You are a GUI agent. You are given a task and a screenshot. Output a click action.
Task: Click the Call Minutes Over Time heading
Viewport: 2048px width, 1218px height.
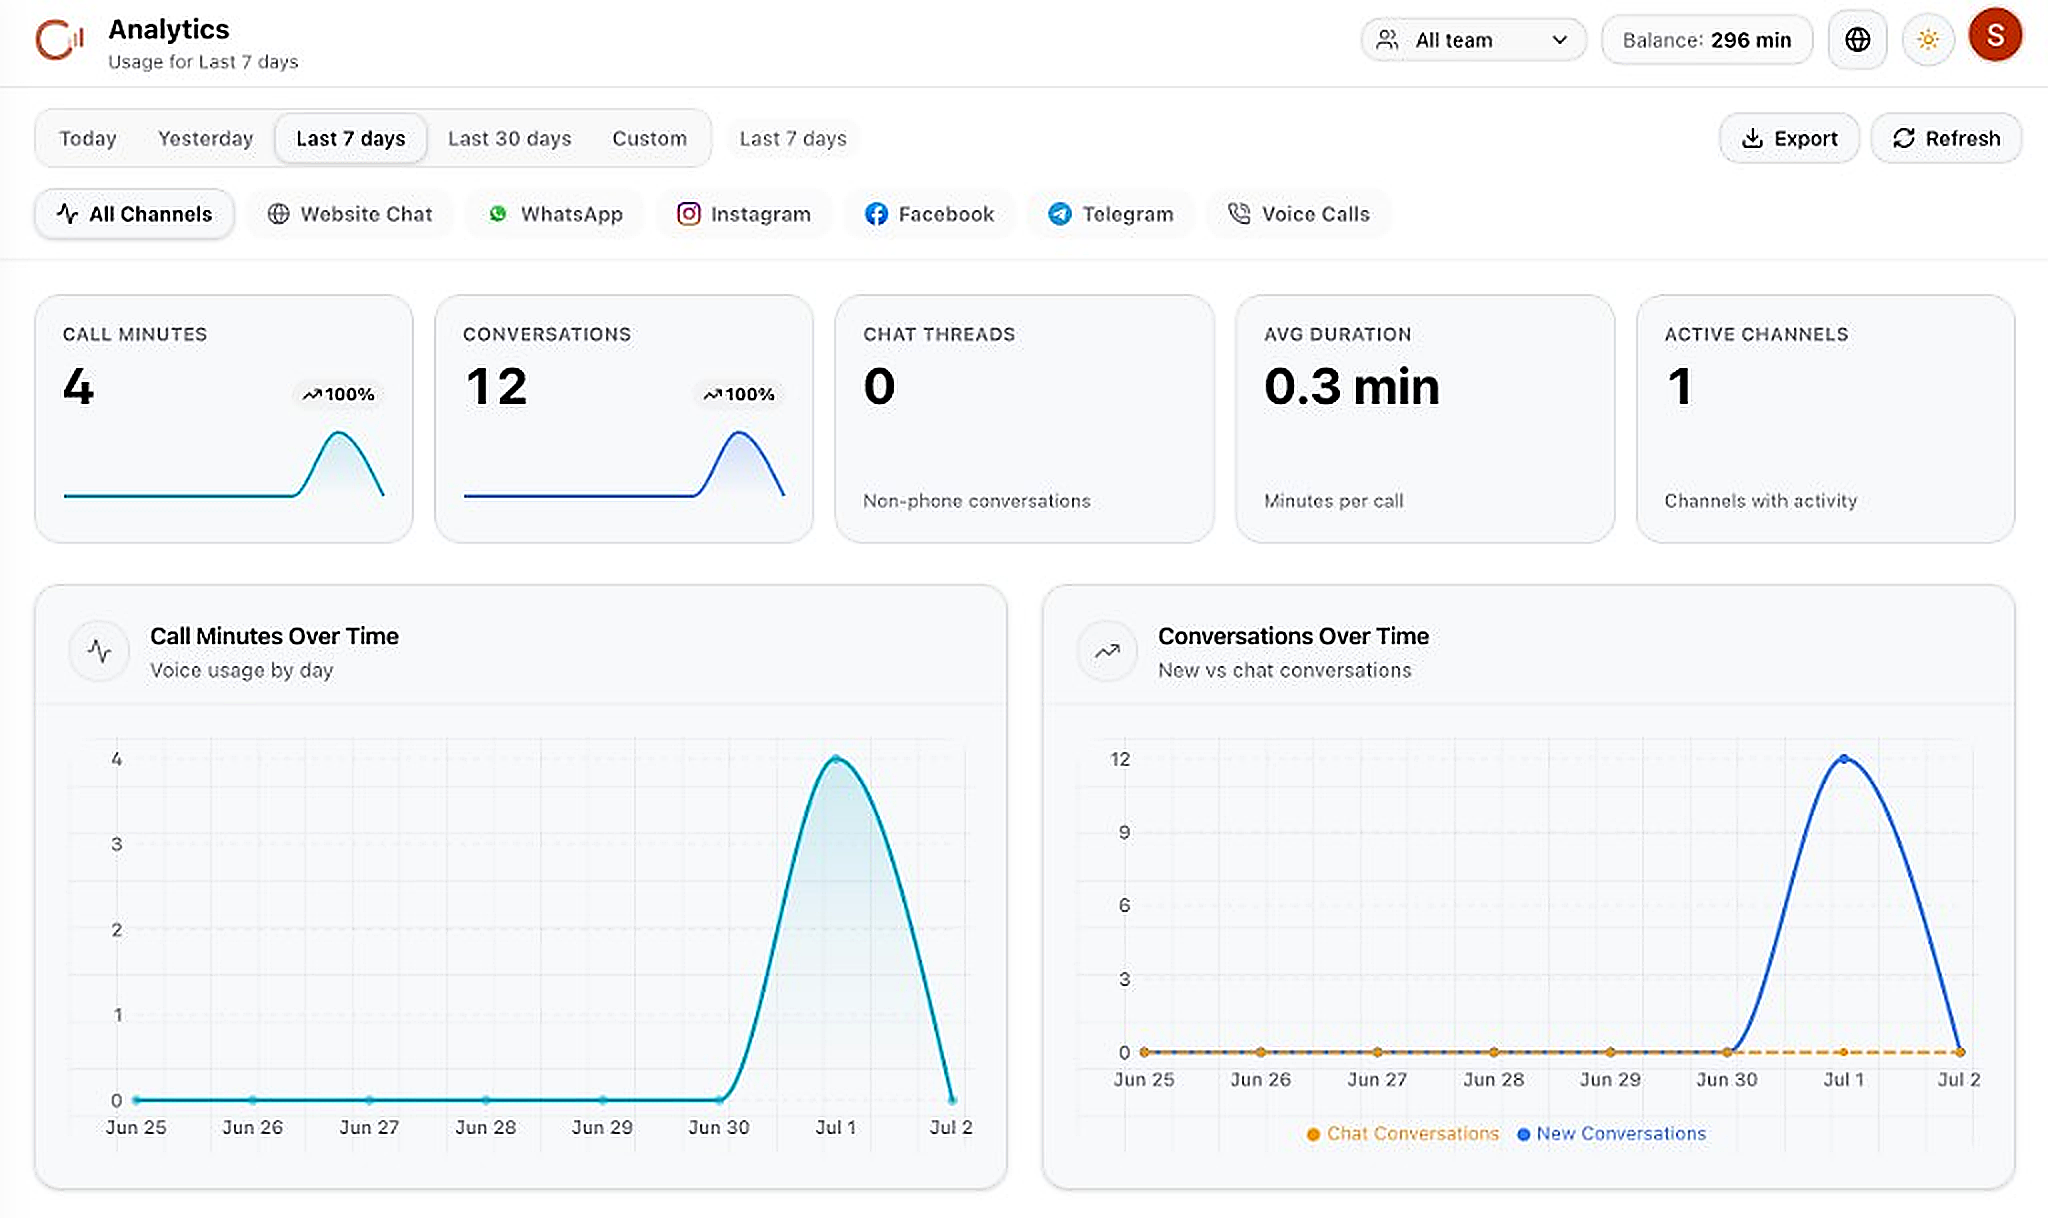[x=274, y=636]
